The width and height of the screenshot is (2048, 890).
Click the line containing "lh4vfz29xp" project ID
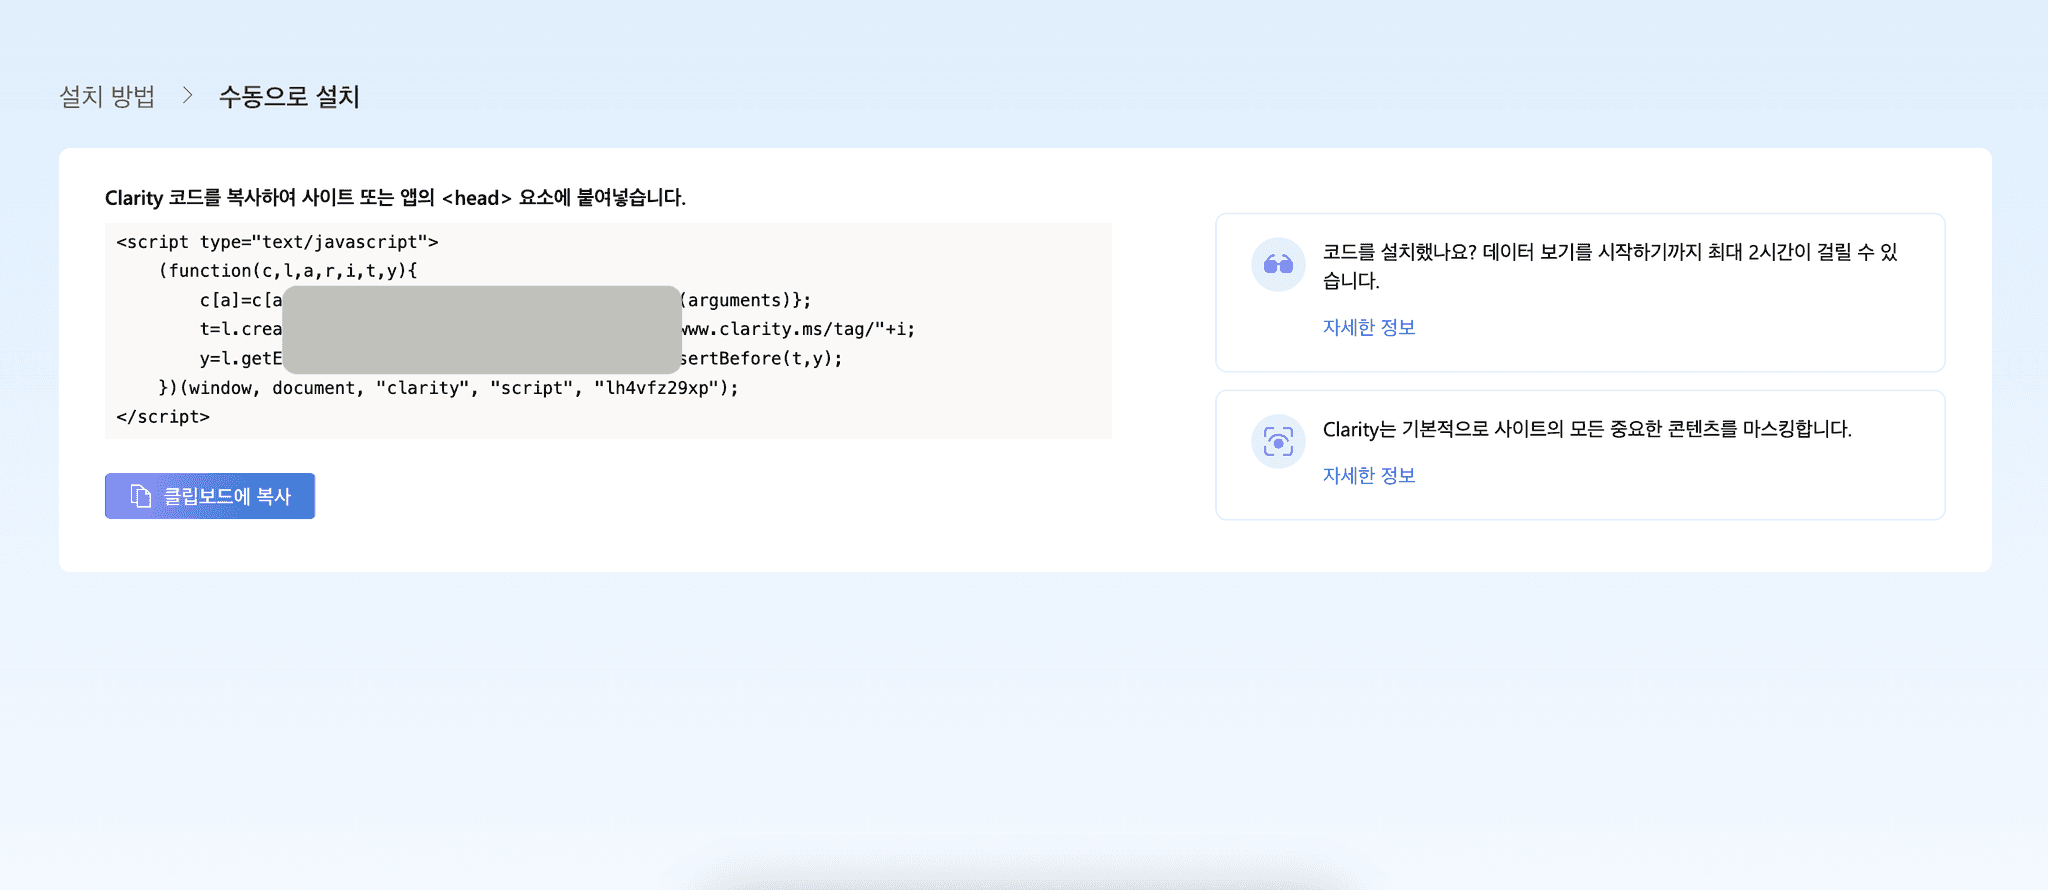click(448, 388)
